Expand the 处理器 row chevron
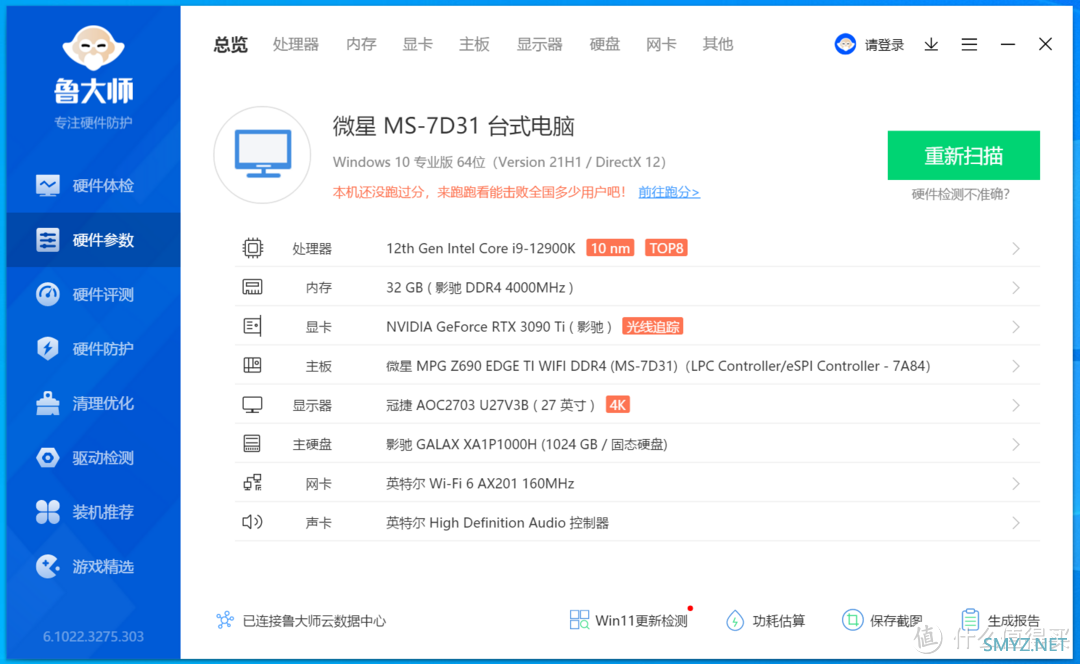The image size is (1080, 664). click(1016, 249)
